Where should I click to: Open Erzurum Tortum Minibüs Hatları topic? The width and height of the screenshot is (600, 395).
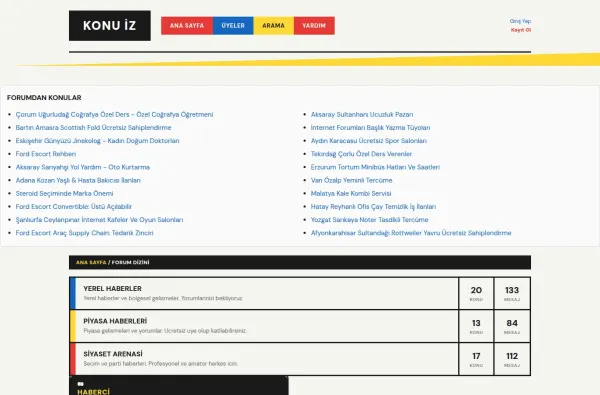pos(375,167)
